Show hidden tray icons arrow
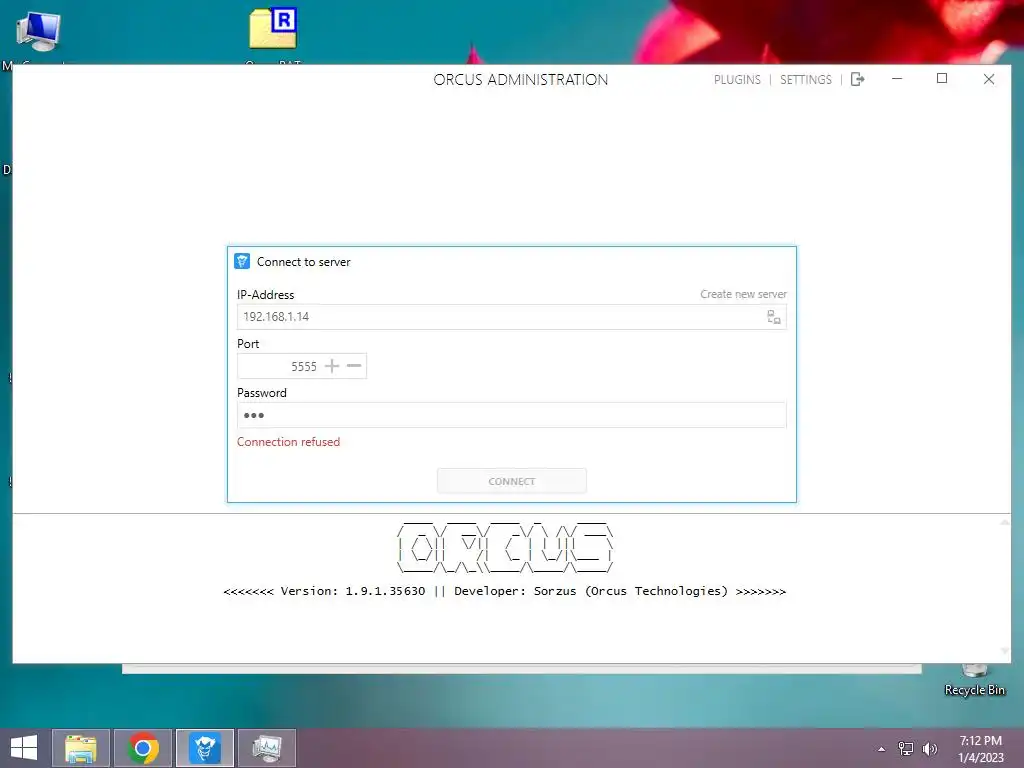This screenshot has height=768, width=1024. pos(882,749)
